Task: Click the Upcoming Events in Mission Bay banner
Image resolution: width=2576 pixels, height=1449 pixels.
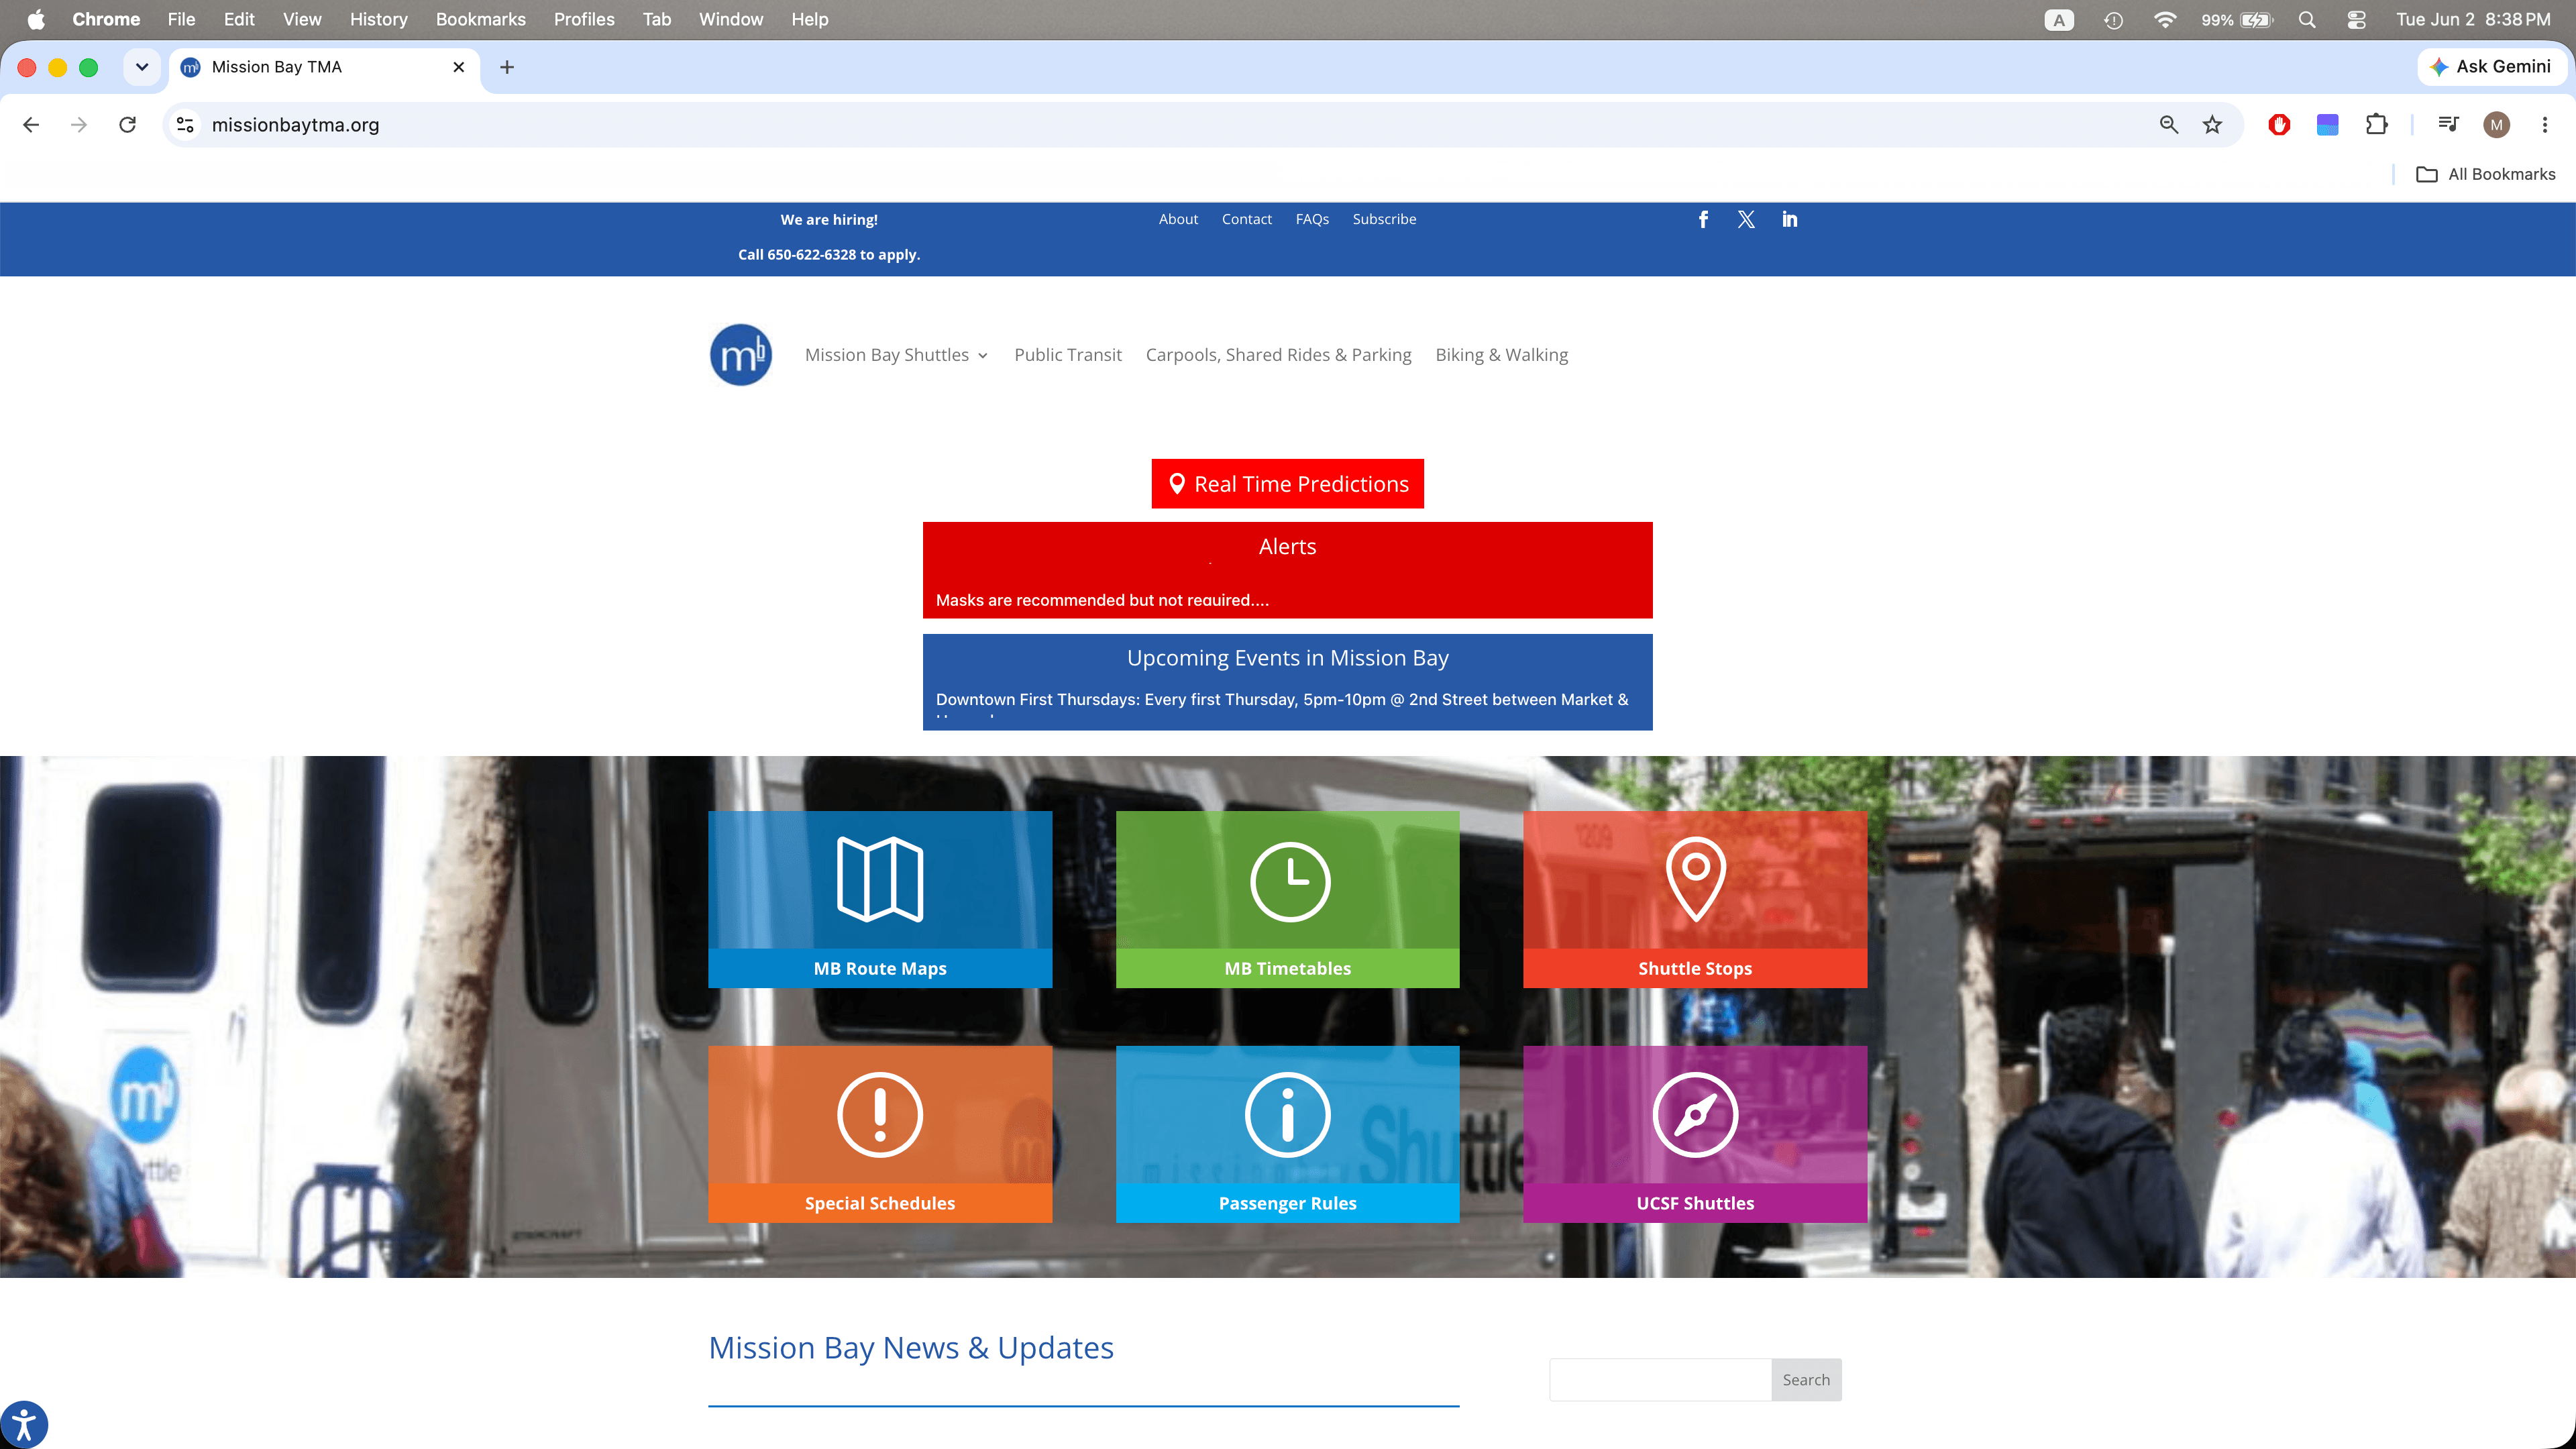Action: tap(1288, 682)
